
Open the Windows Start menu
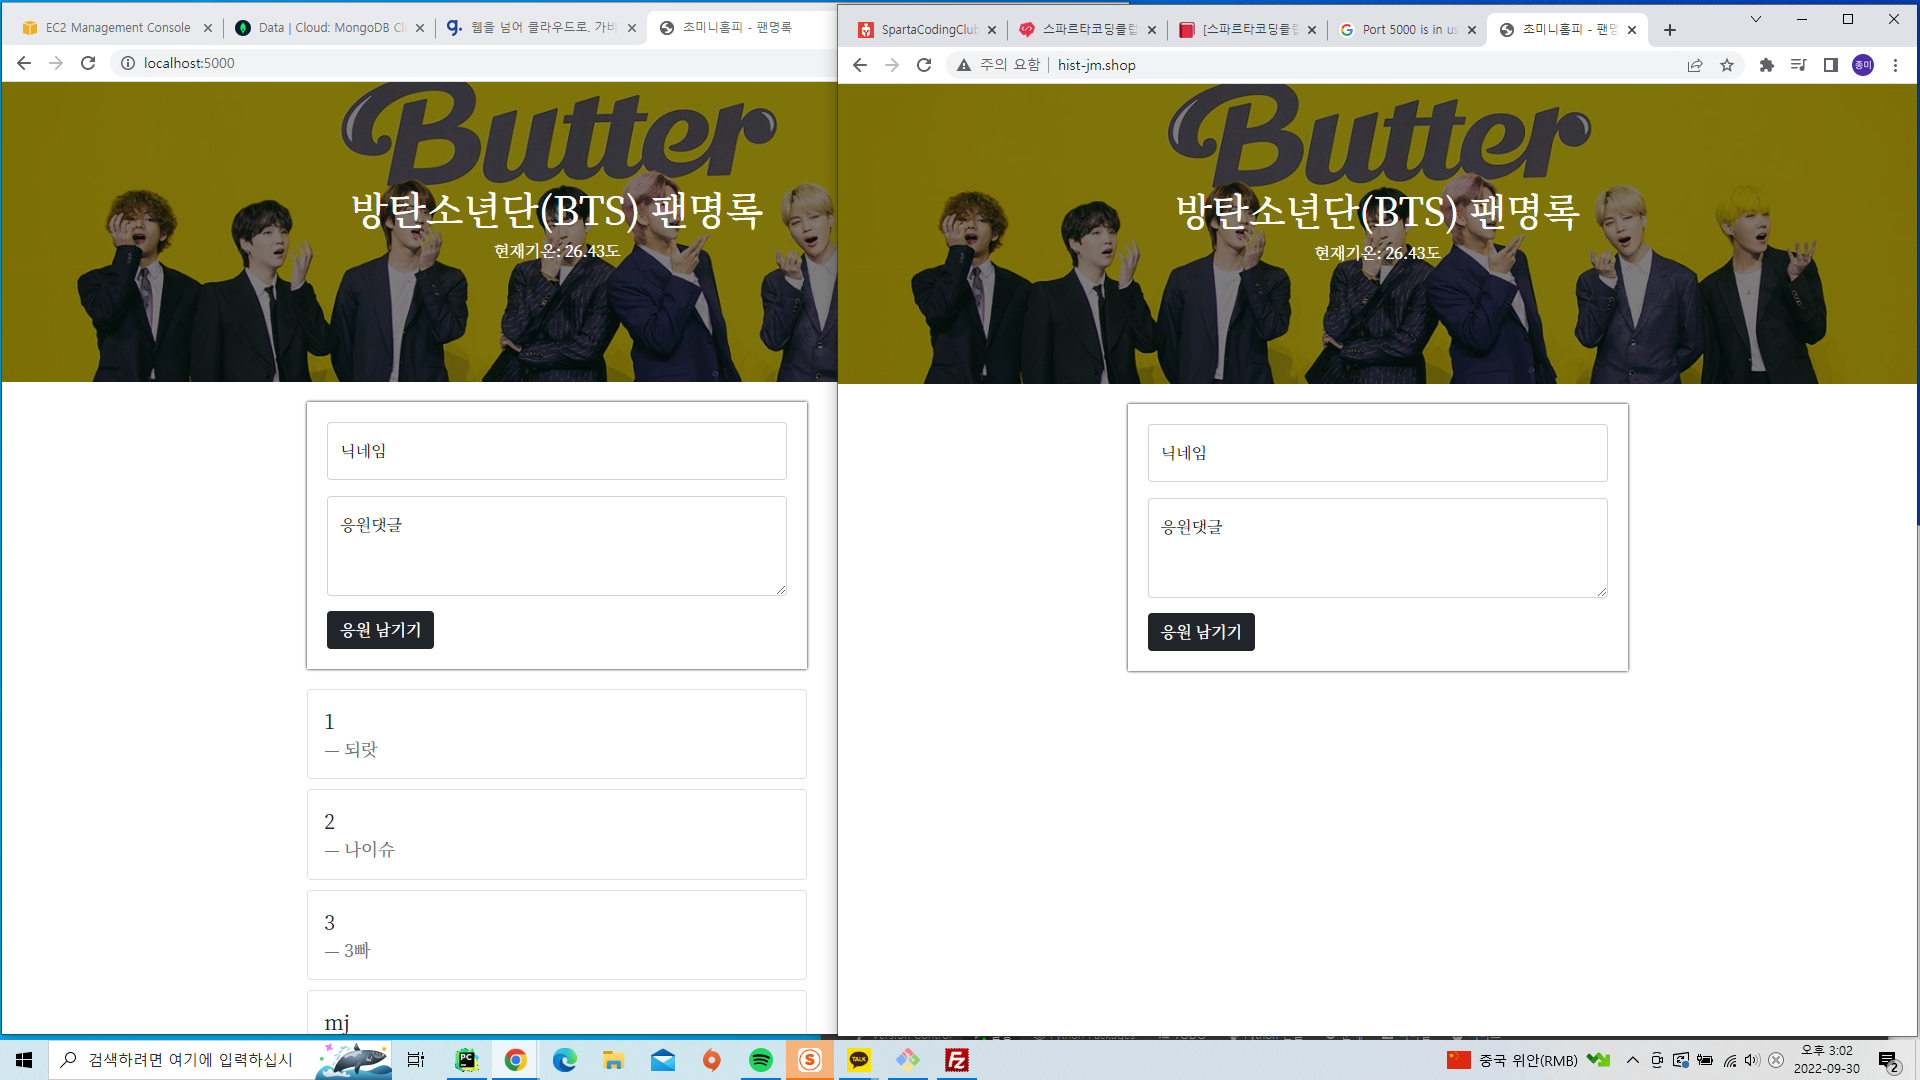click(24, 1060)
